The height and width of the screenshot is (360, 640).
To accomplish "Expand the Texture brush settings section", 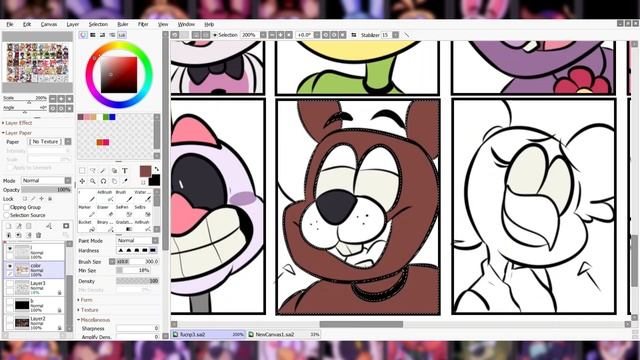I will pyautogui.click(x=88, y=310).
